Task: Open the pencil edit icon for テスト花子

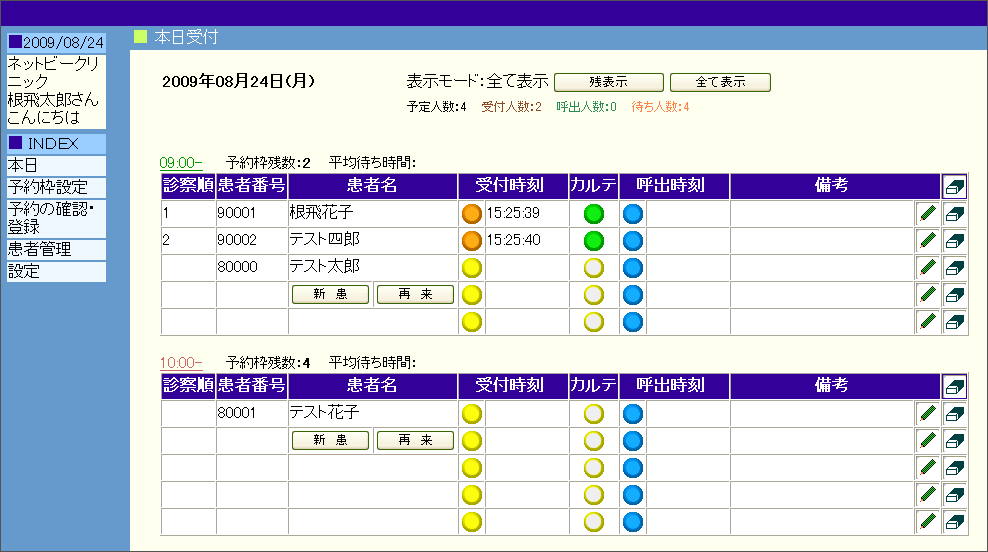Action: 927,413
